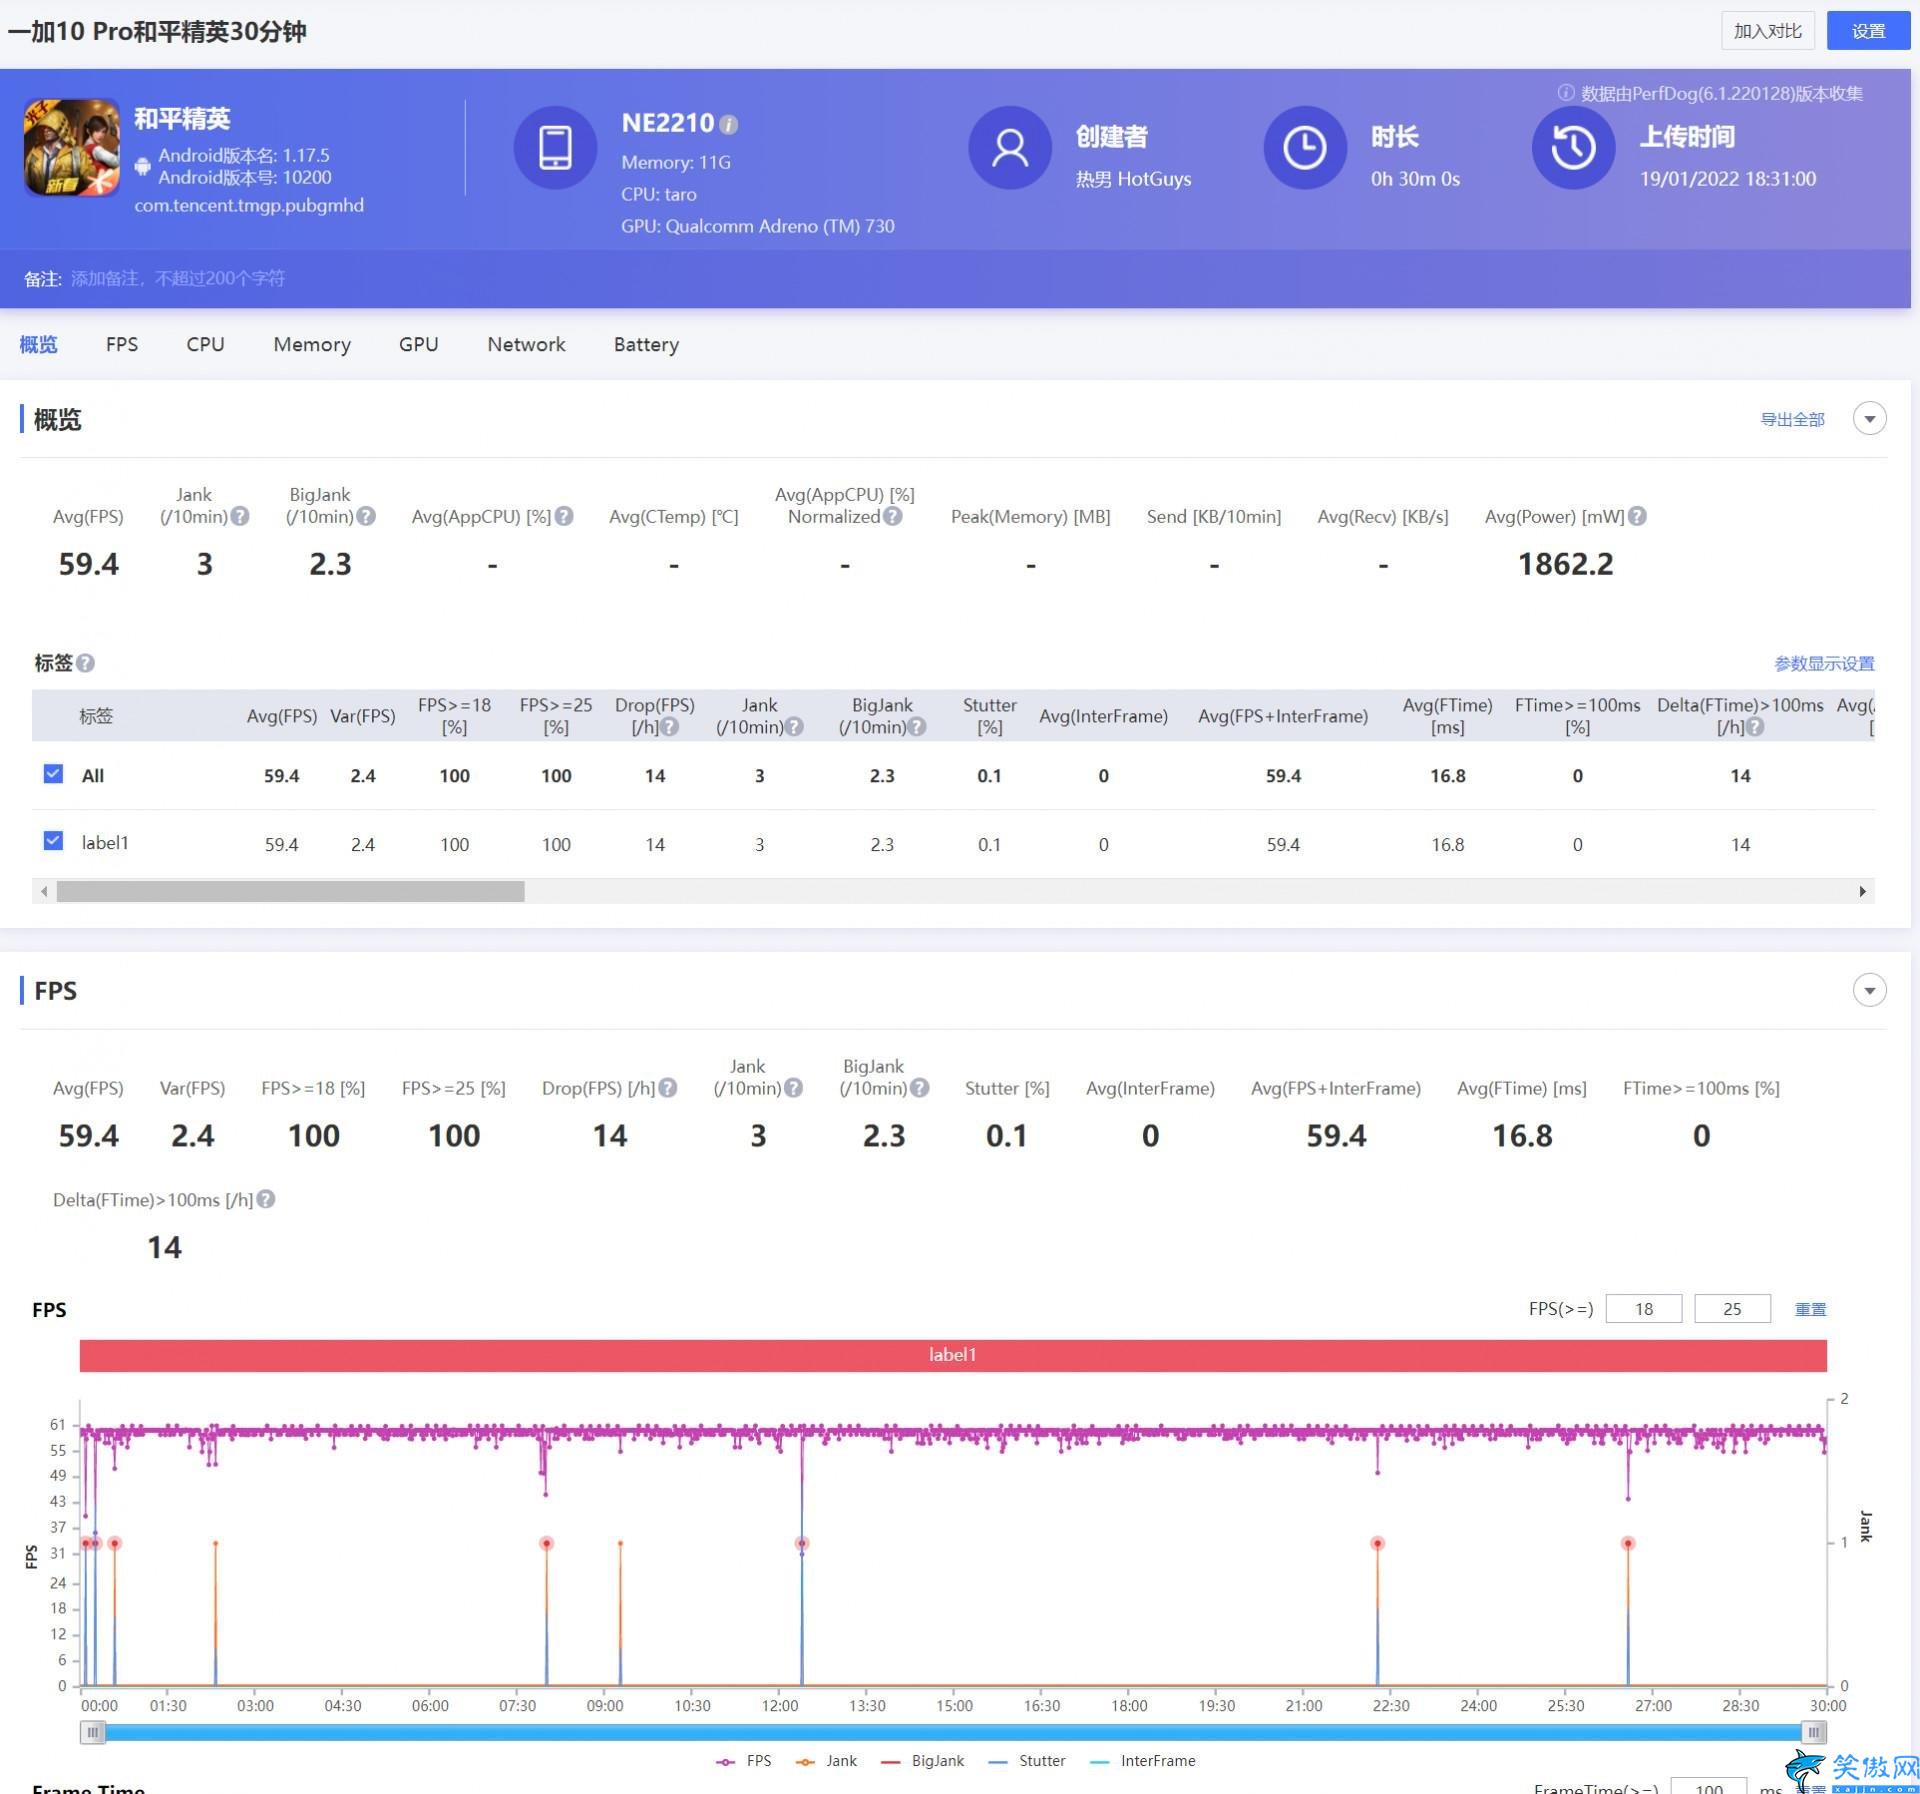Toggle BigJank series in chart legend
Screen dimensions: 1920x1794
[x=922, y=1761]
